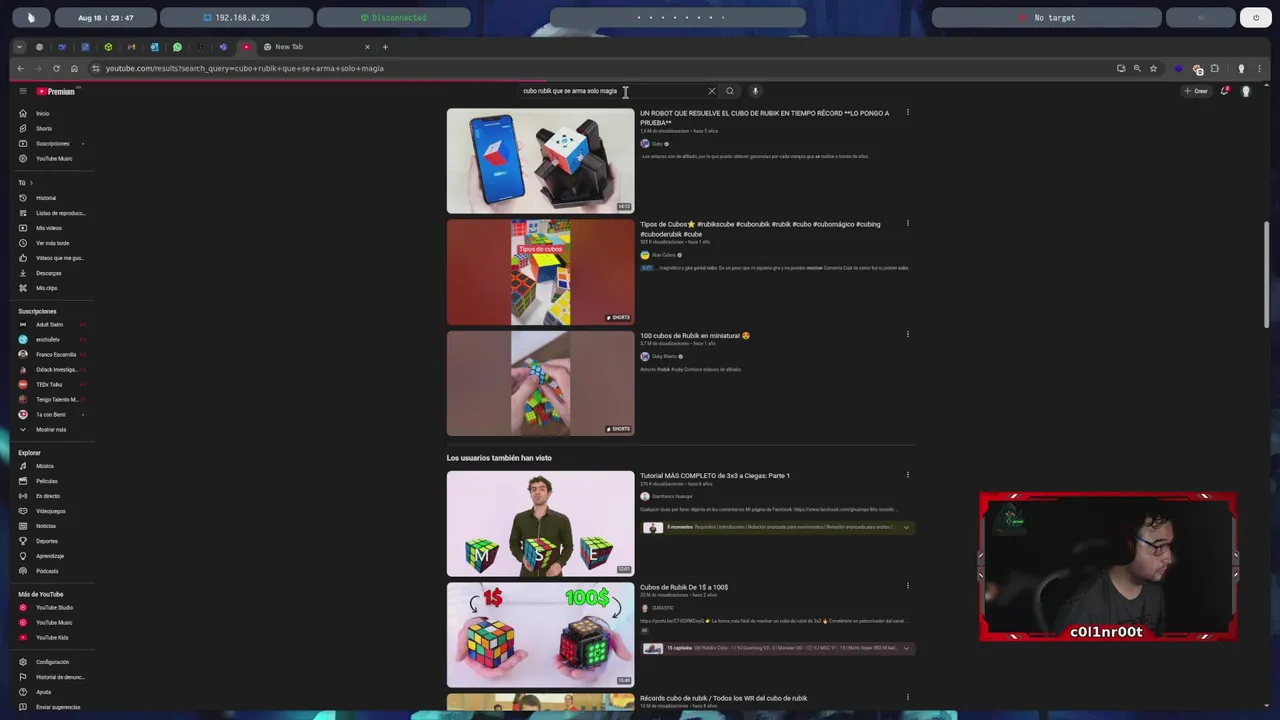
Task: Go back with browser back arrow
Action: (x=20, y=69)
